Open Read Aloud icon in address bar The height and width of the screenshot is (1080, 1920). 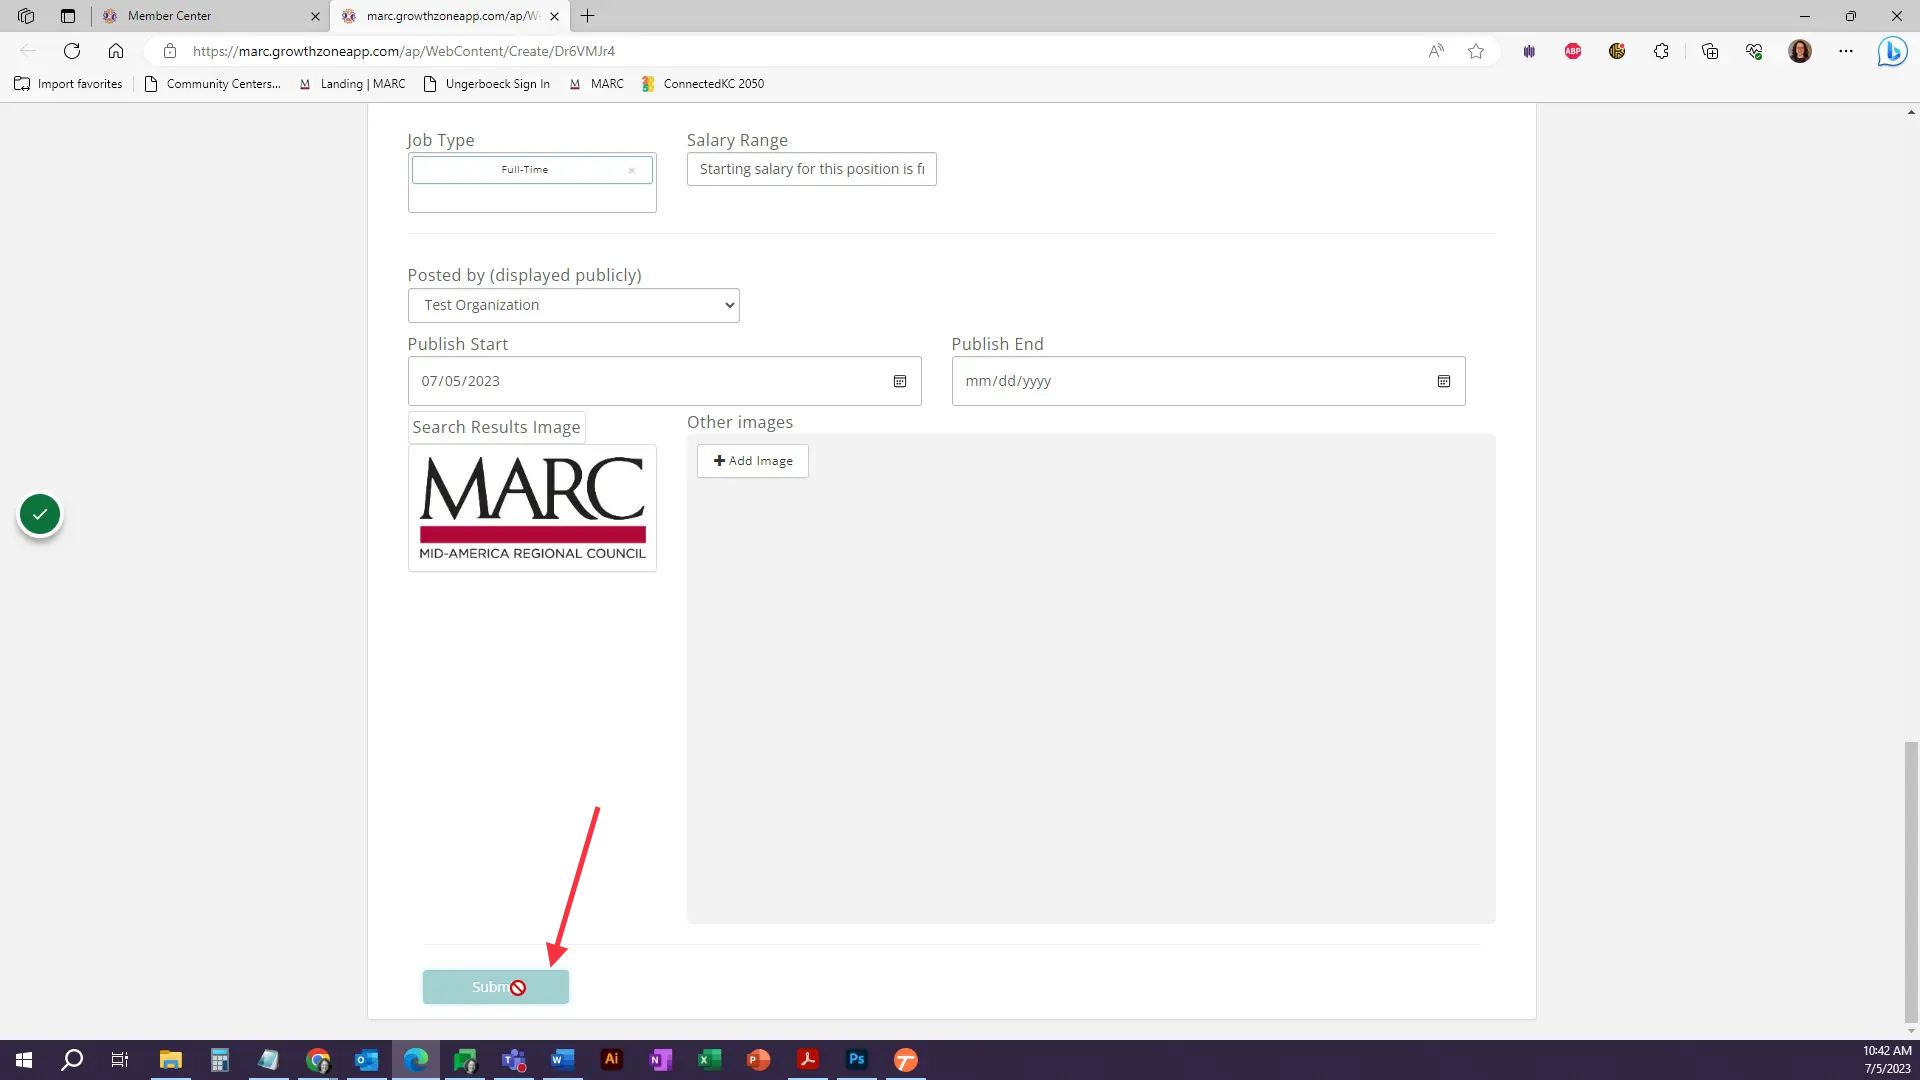pos(1436,51)
